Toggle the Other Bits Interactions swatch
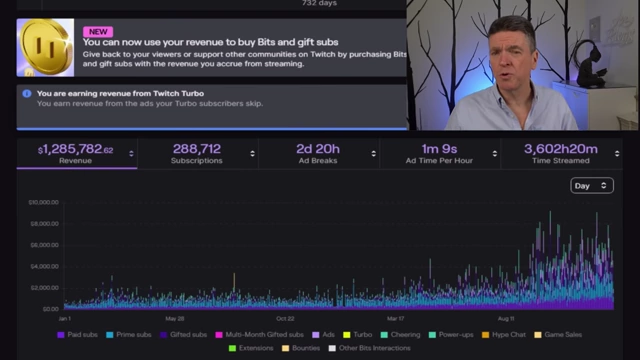Screen dimensions: 640x360 [x=332, y=348]
